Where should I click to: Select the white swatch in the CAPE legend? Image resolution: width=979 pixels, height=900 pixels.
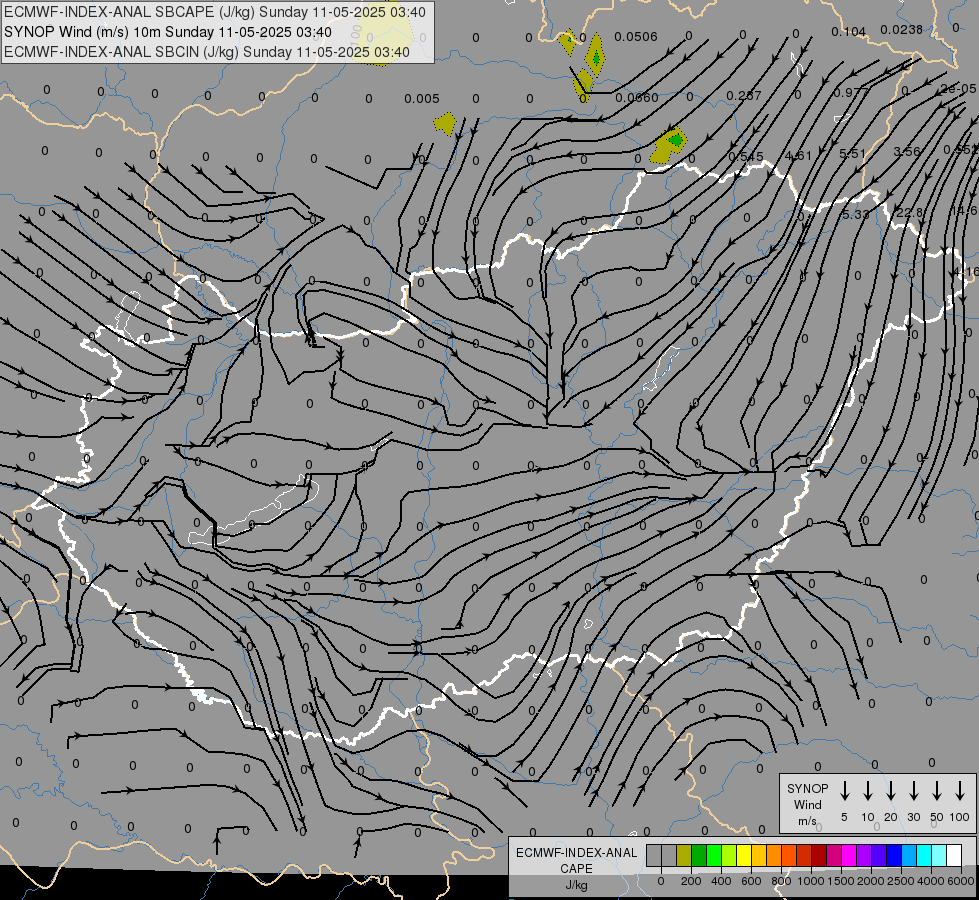tap(954, 856)
